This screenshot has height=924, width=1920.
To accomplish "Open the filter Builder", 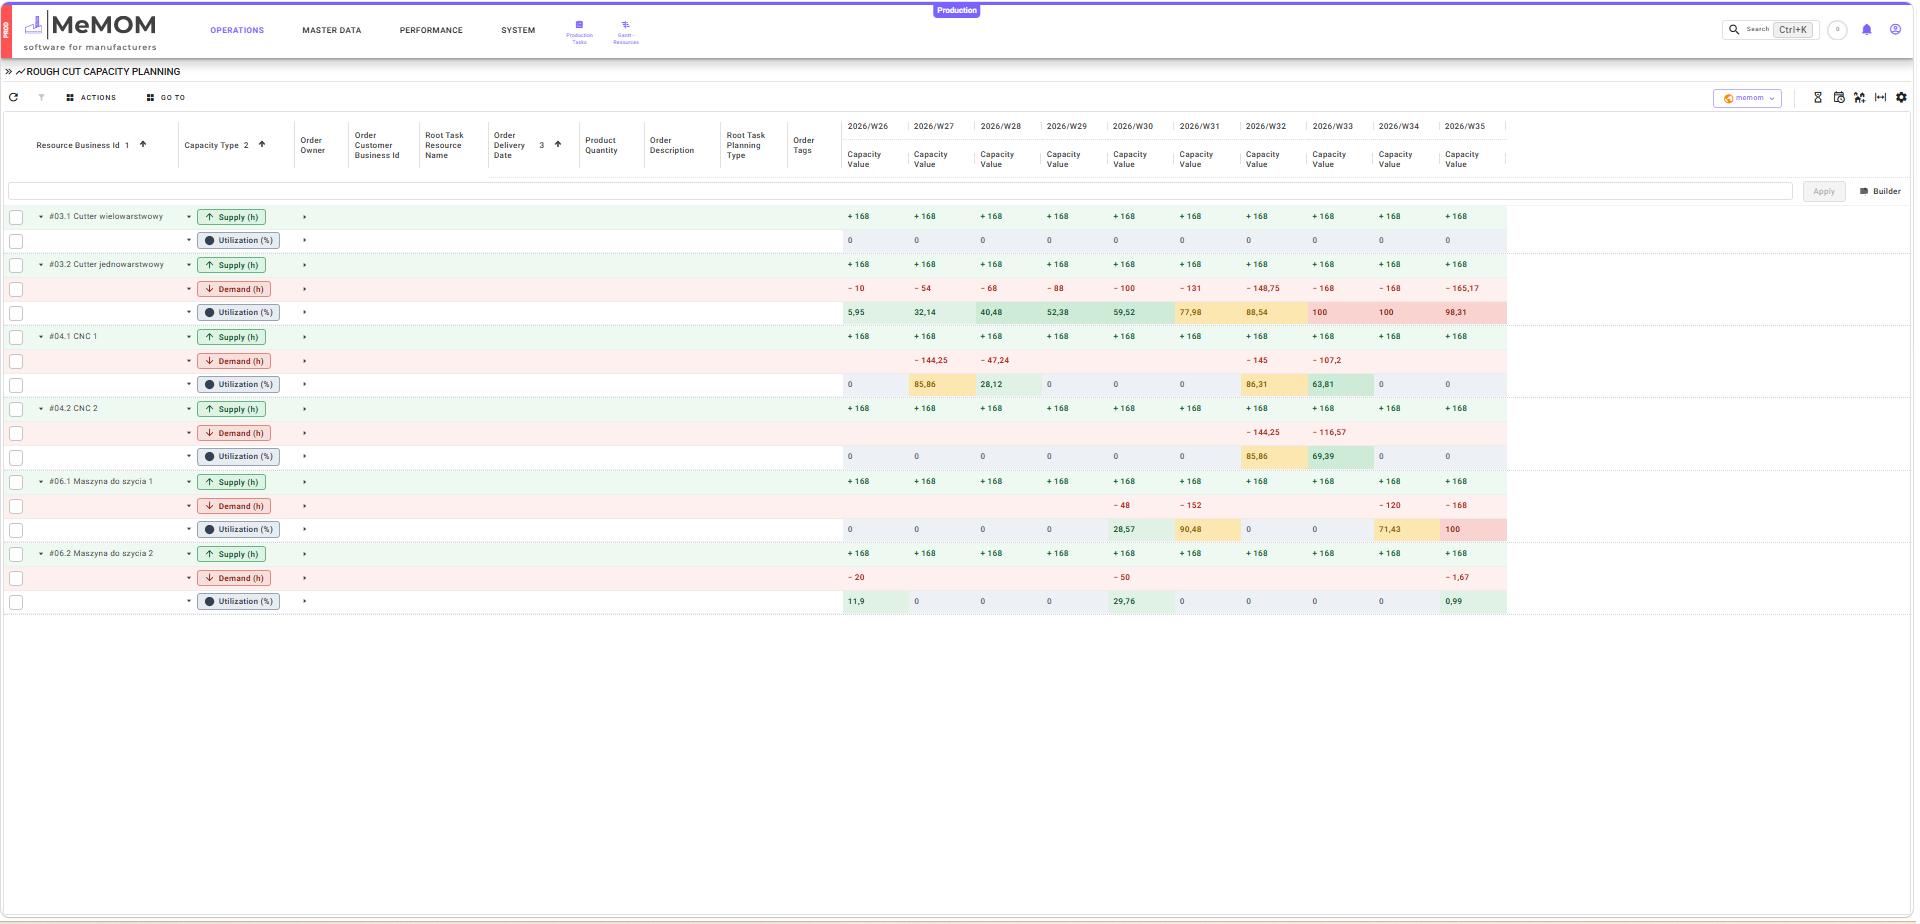I will pos(1880,191).
